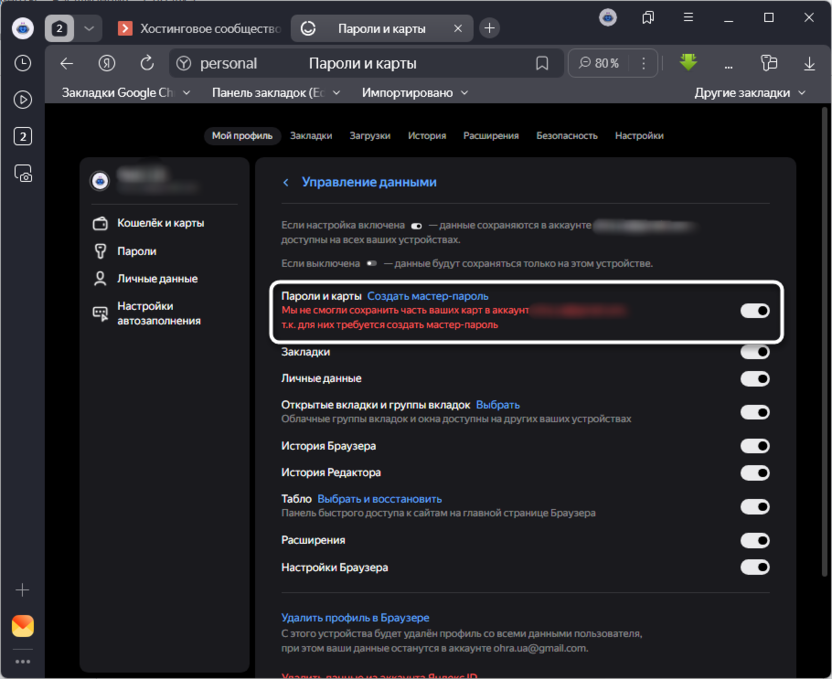The image size is (832, 679).
Task: Open downloads arrow icon
Action: coord(809,64)
